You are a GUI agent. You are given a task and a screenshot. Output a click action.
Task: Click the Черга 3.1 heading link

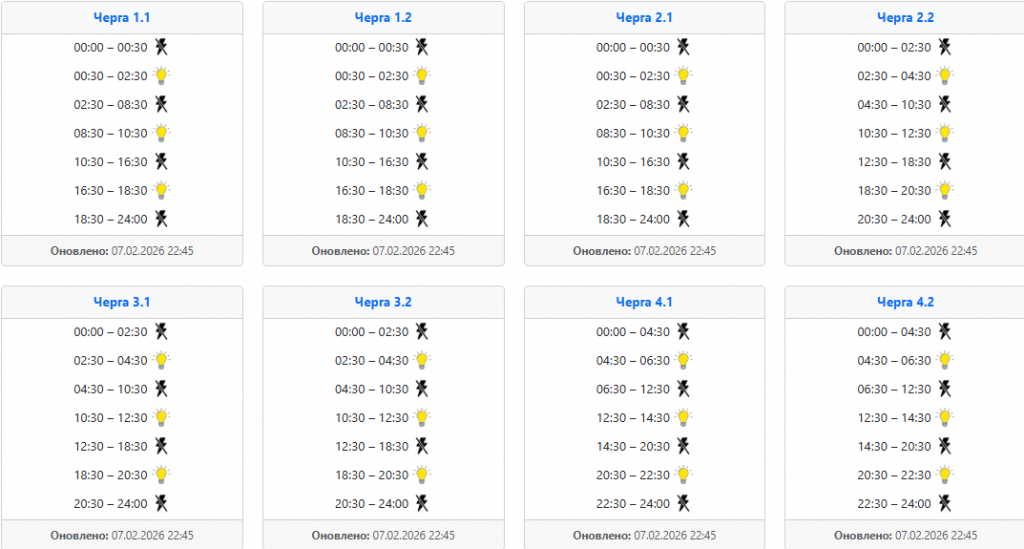click(x=121, y=302)
